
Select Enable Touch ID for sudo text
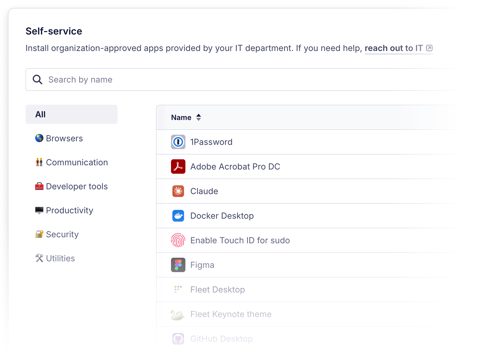point(240,240)
